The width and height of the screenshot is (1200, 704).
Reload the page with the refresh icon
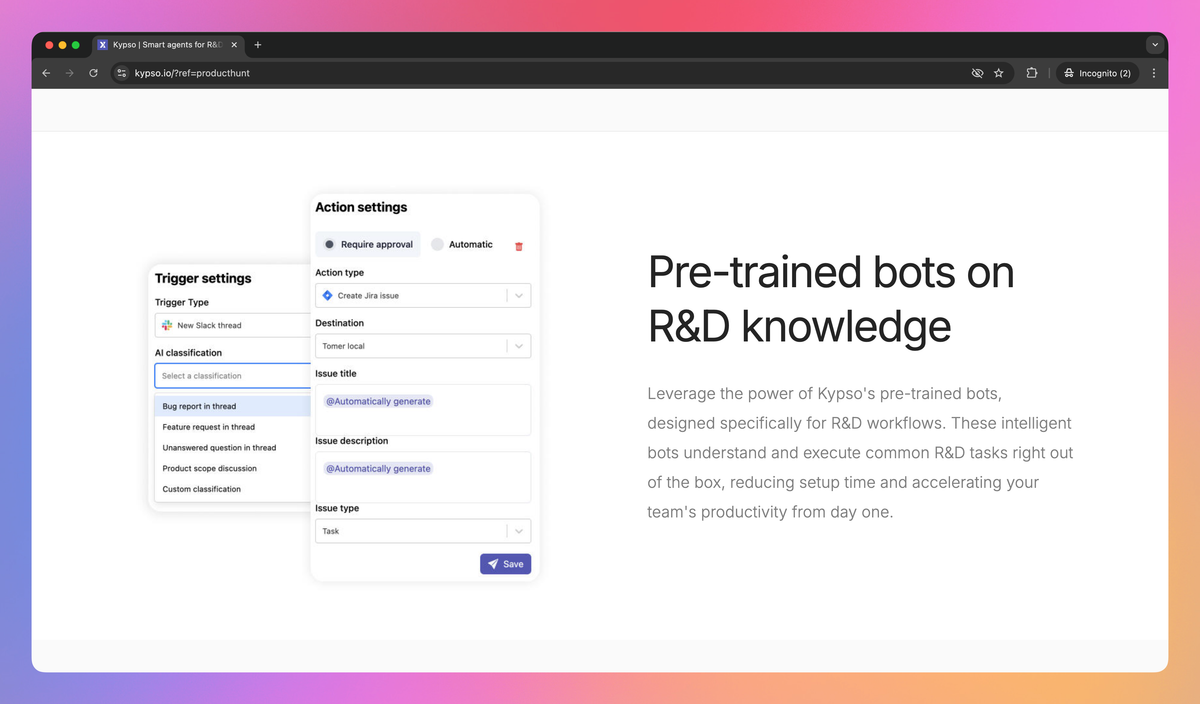[x=94, y=73]
